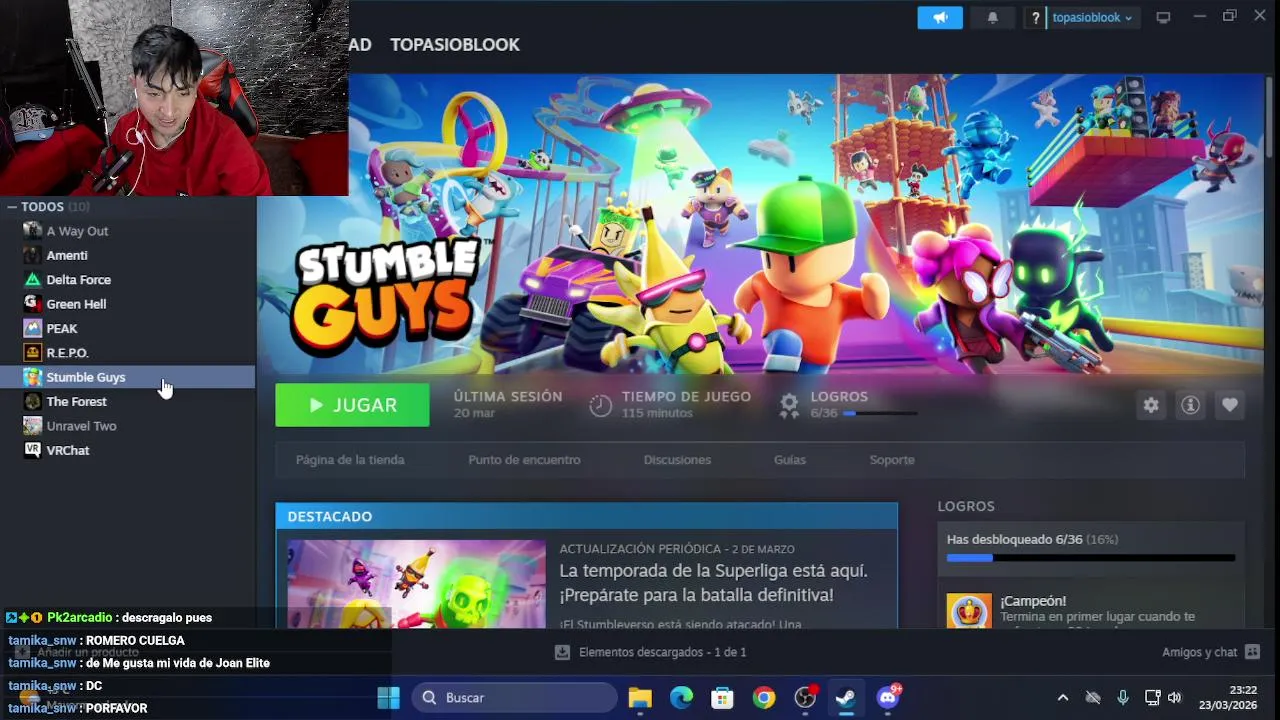Screen dimensions: 1280x720
Task: Select Stumble Guys in the game list
Action: coord(128,377)
